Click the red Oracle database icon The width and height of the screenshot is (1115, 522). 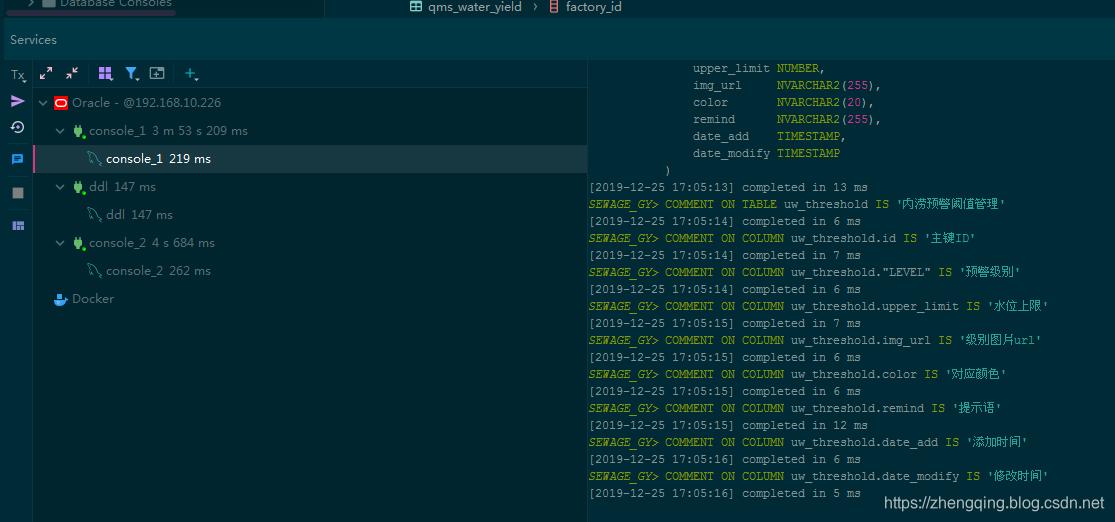pyautogui.click(x=61, y=103)
